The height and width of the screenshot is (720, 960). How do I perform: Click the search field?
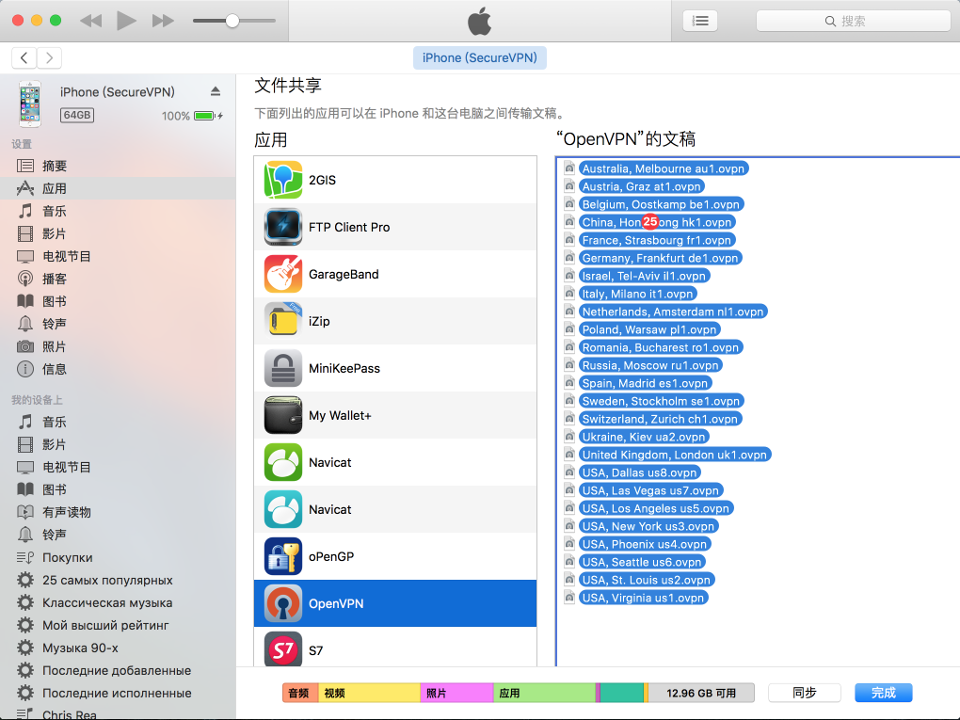(853, 21)
